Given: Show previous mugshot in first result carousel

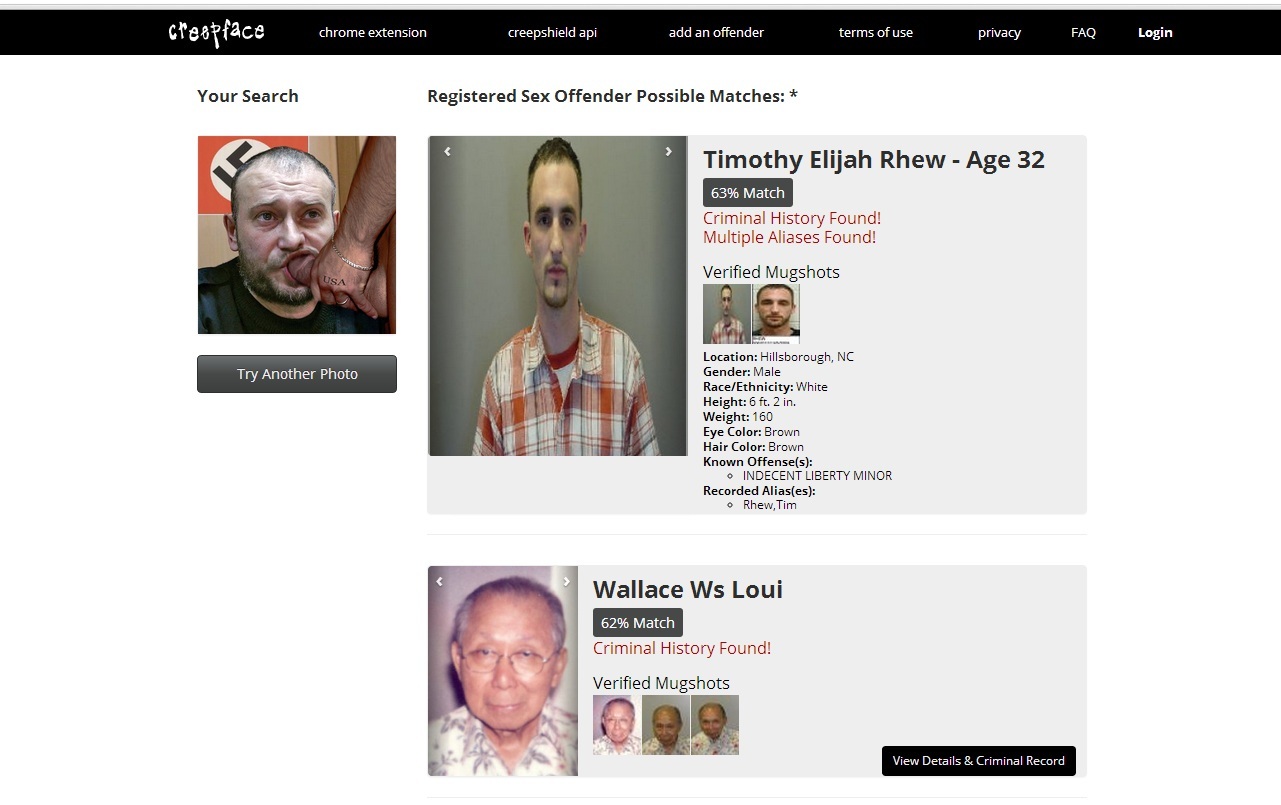Looking at the screenshot, I should tap(447, 152).
